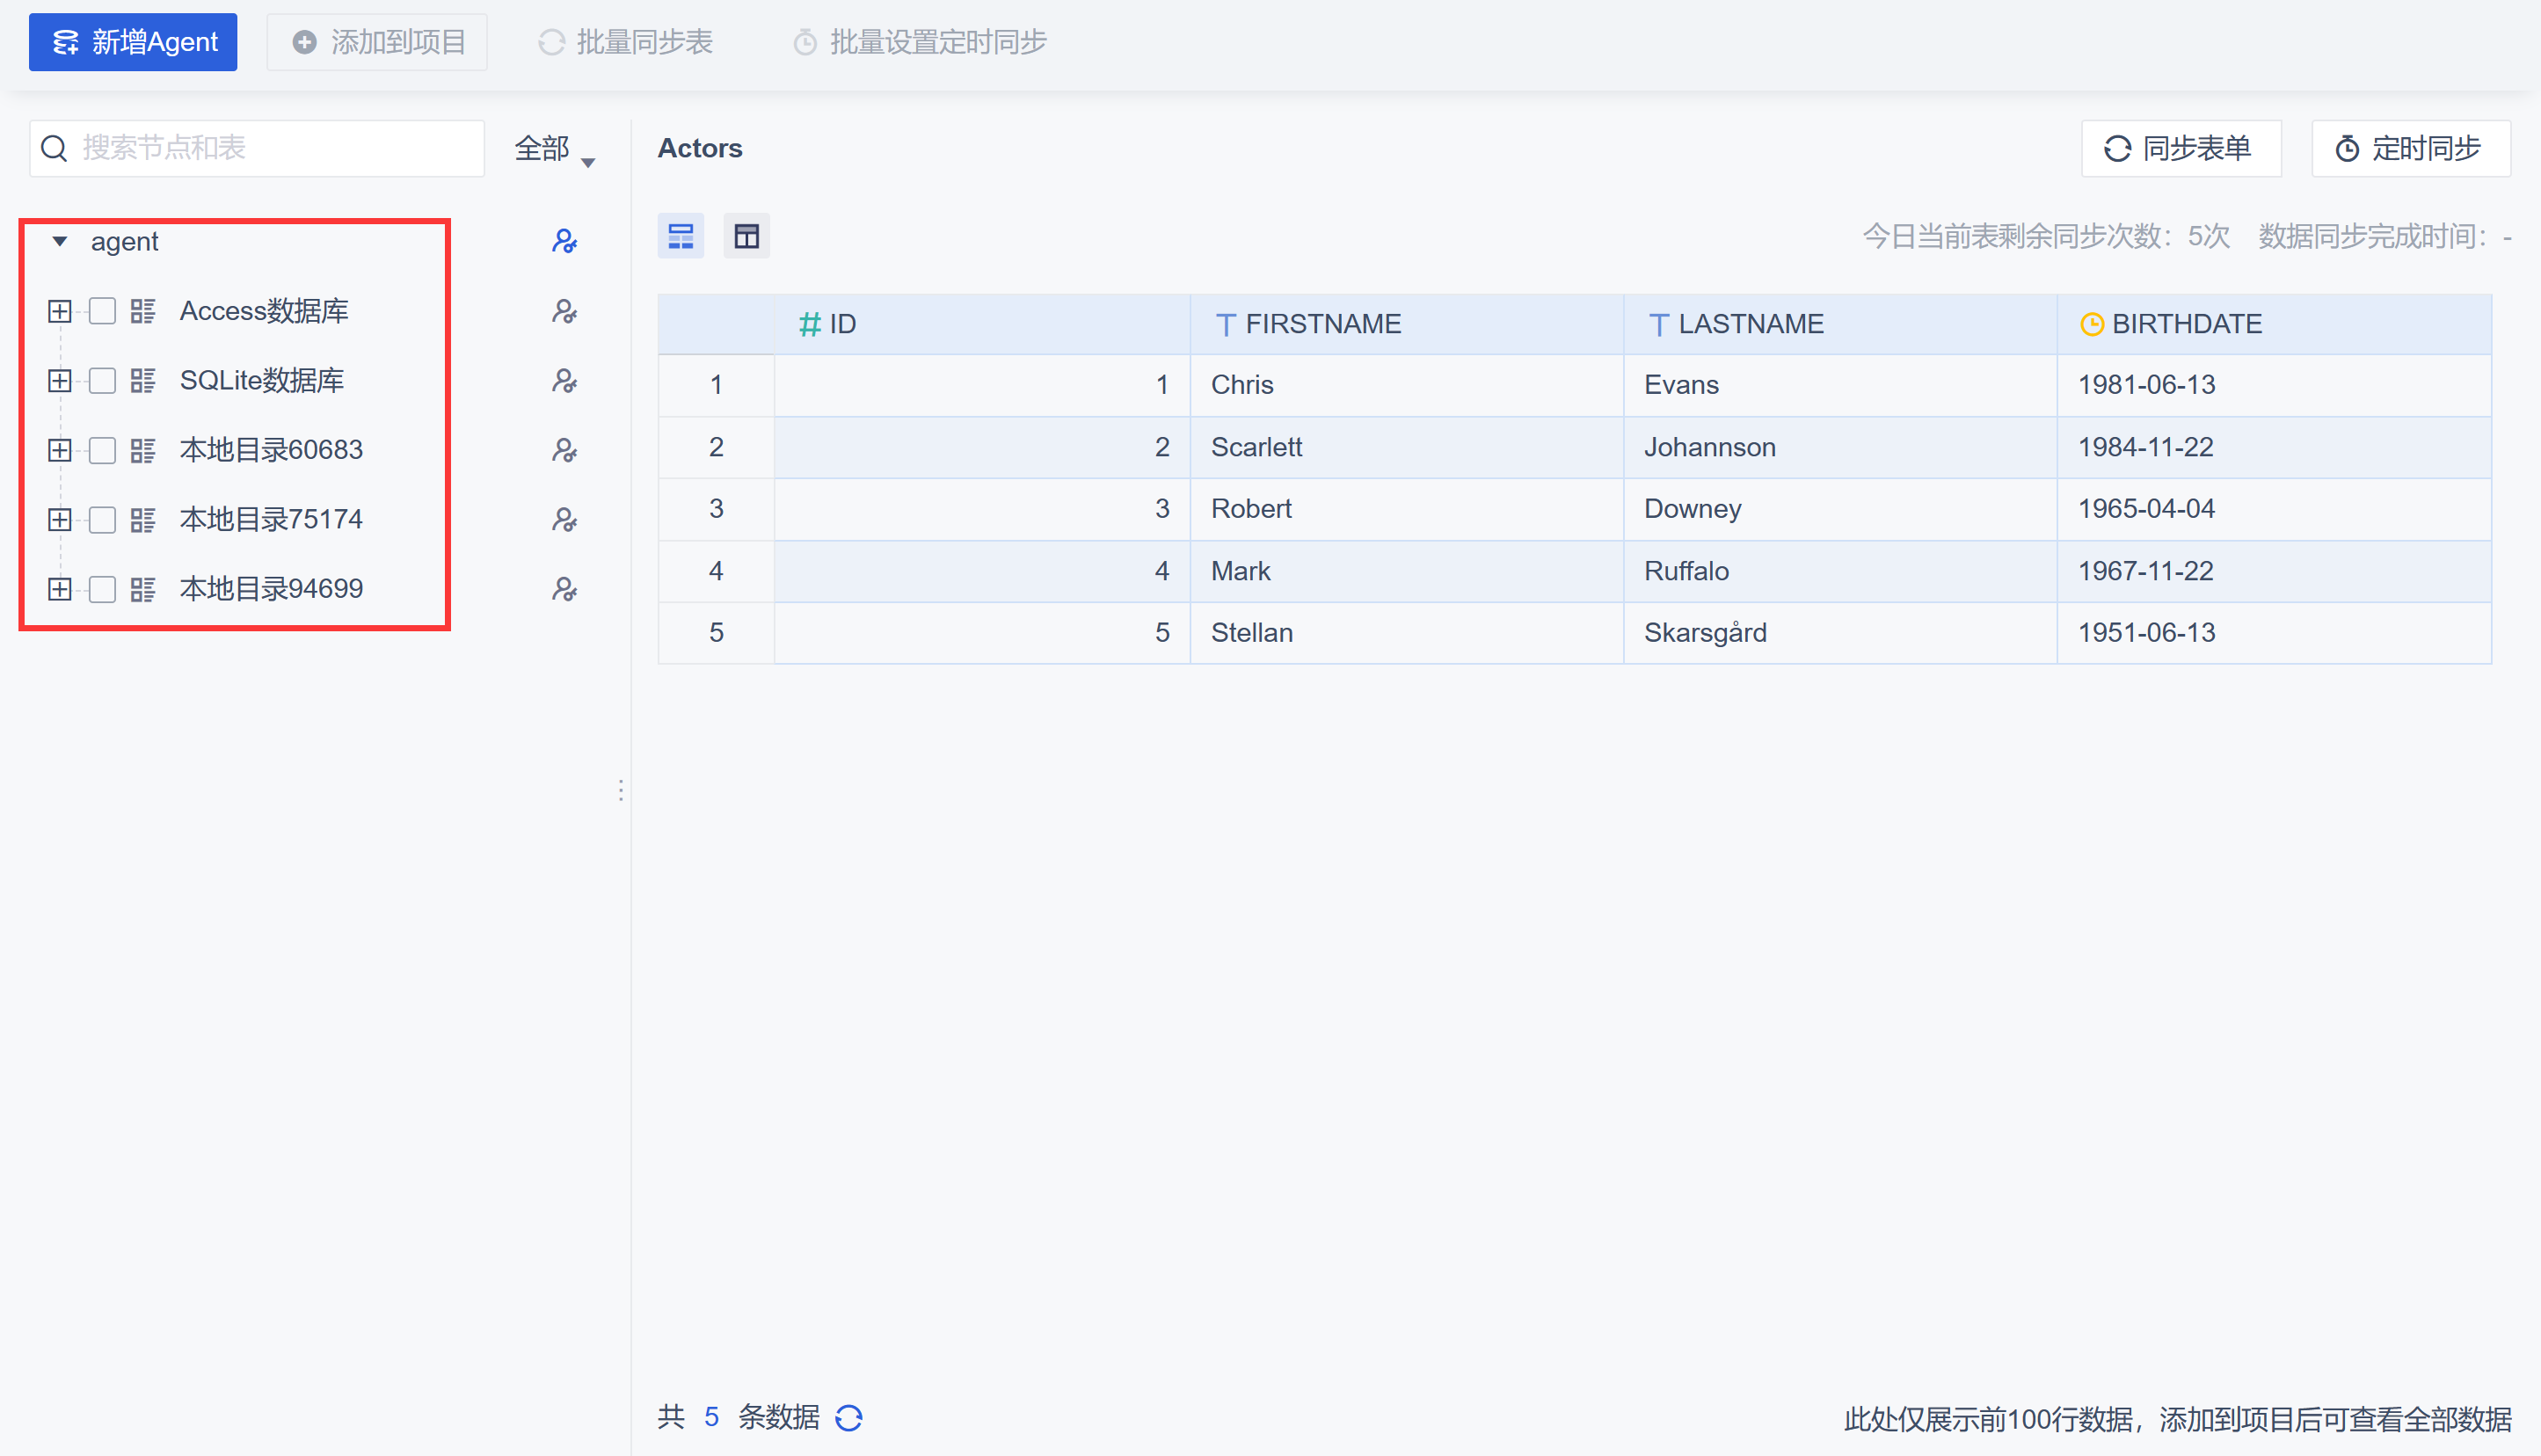2541x1456 pixels.
Task: Switch to data preview view icon
Action: coord(680,236)
